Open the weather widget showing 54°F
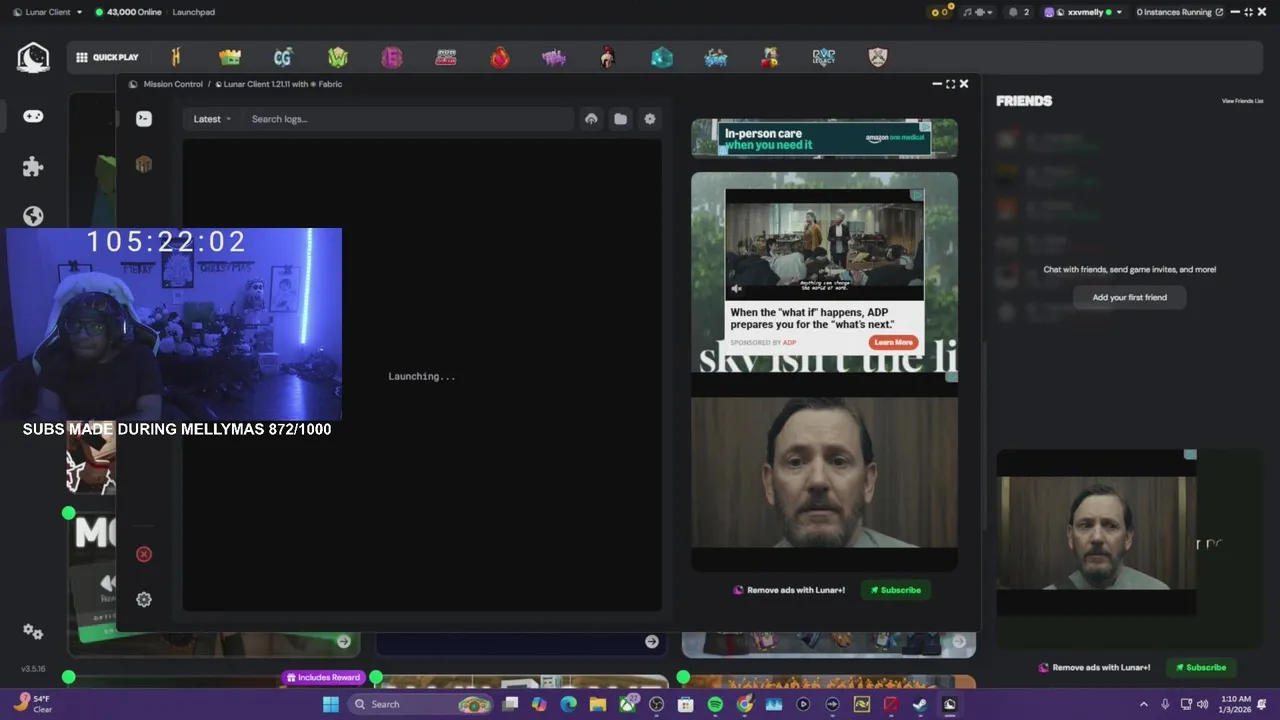1280x720 pixels. (x=33, y=704)
